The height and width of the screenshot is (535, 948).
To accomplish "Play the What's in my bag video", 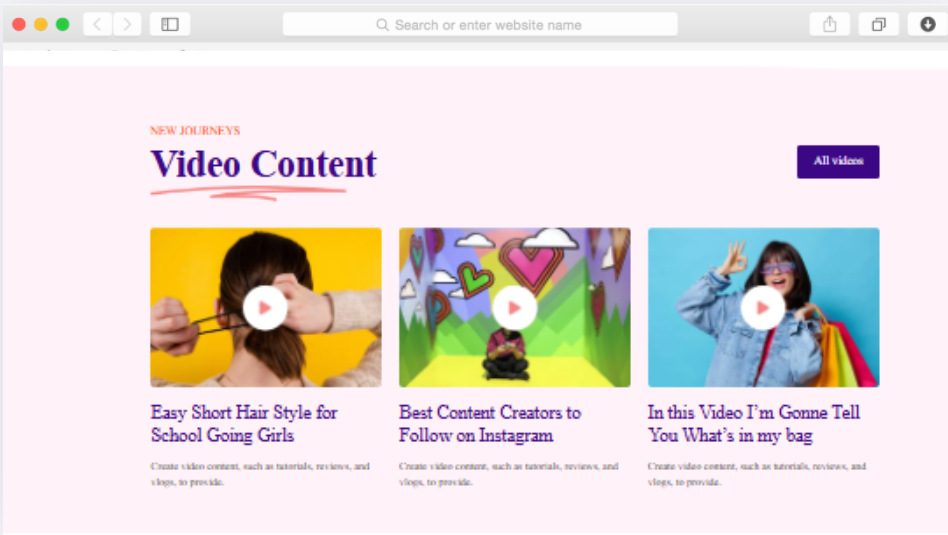I will (x=763, y=308).
